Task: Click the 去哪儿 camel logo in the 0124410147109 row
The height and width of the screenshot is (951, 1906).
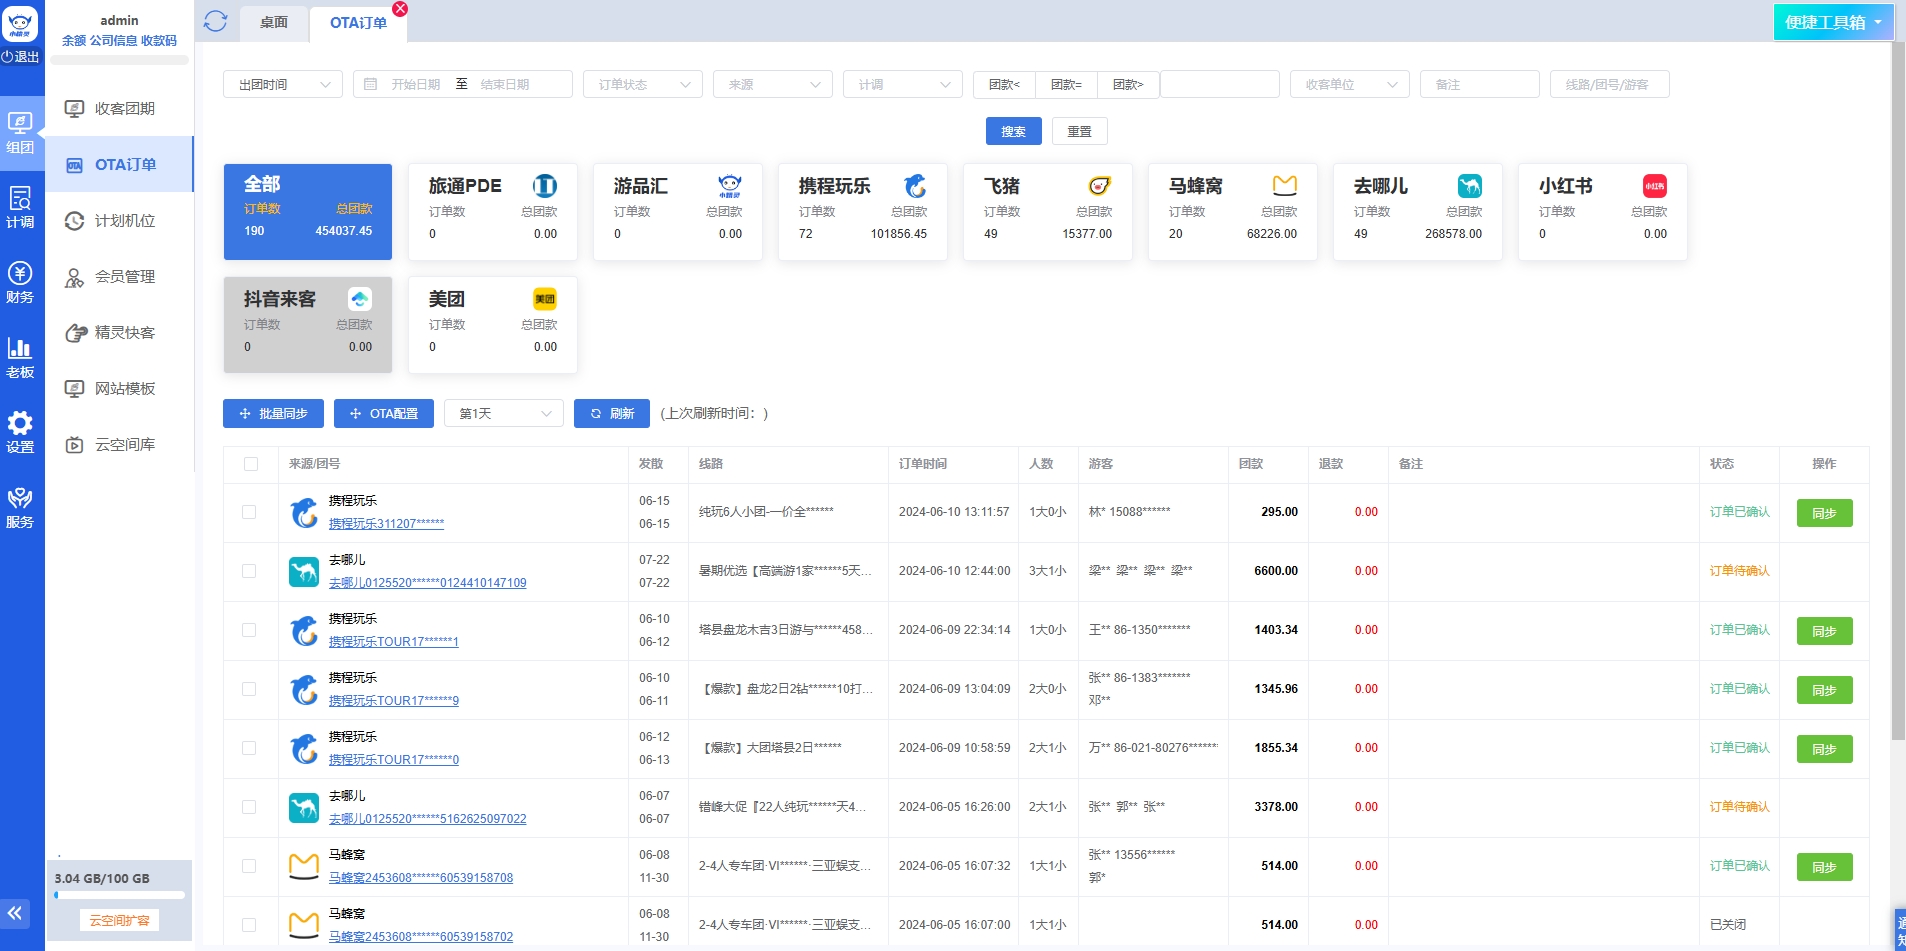Action: 304,572
